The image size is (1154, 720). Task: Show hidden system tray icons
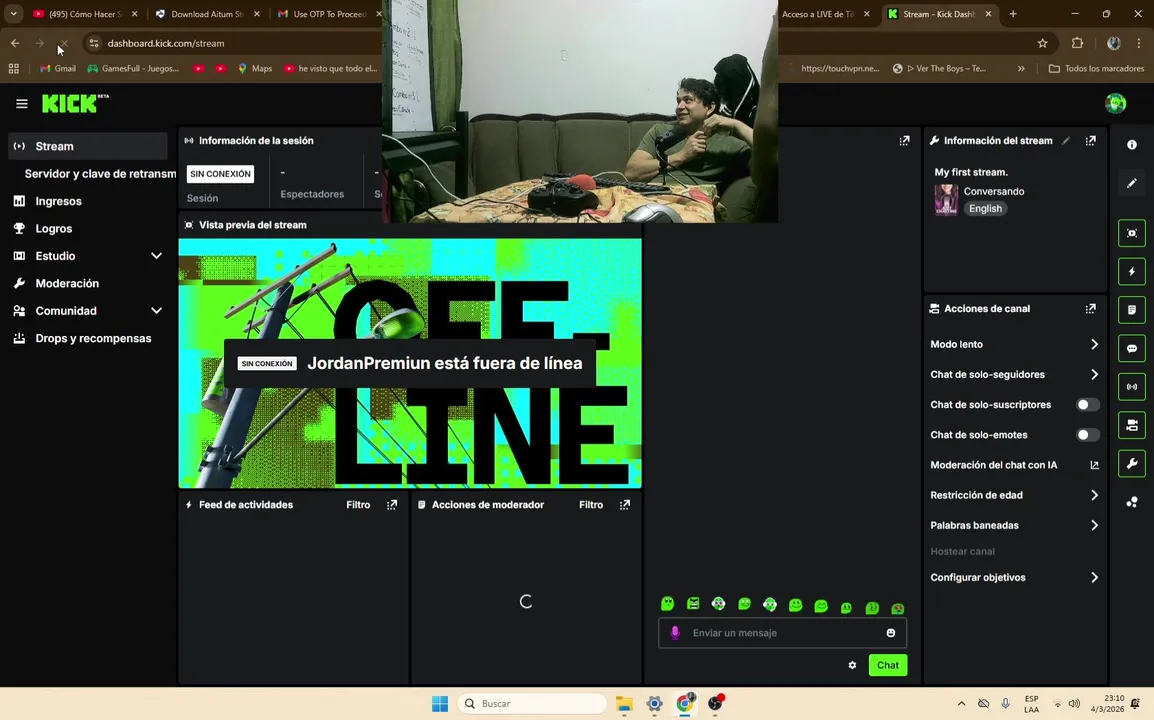click(x=961, y=704)
